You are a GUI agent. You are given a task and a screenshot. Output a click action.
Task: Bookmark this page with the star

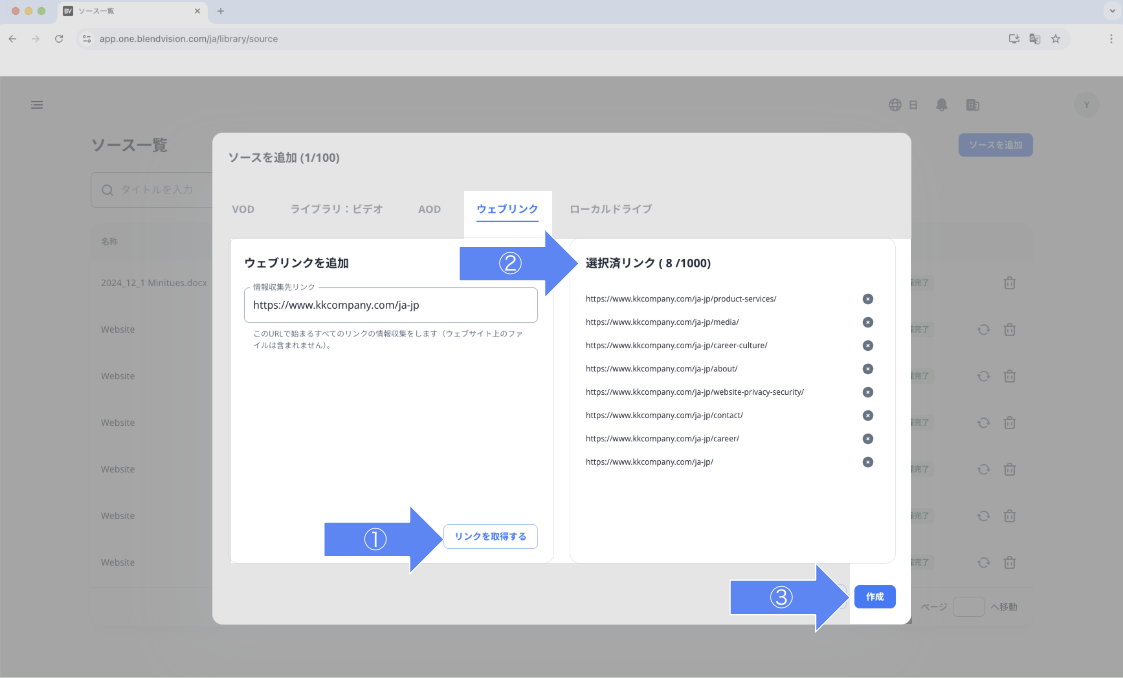click(x=1056, y=39)
